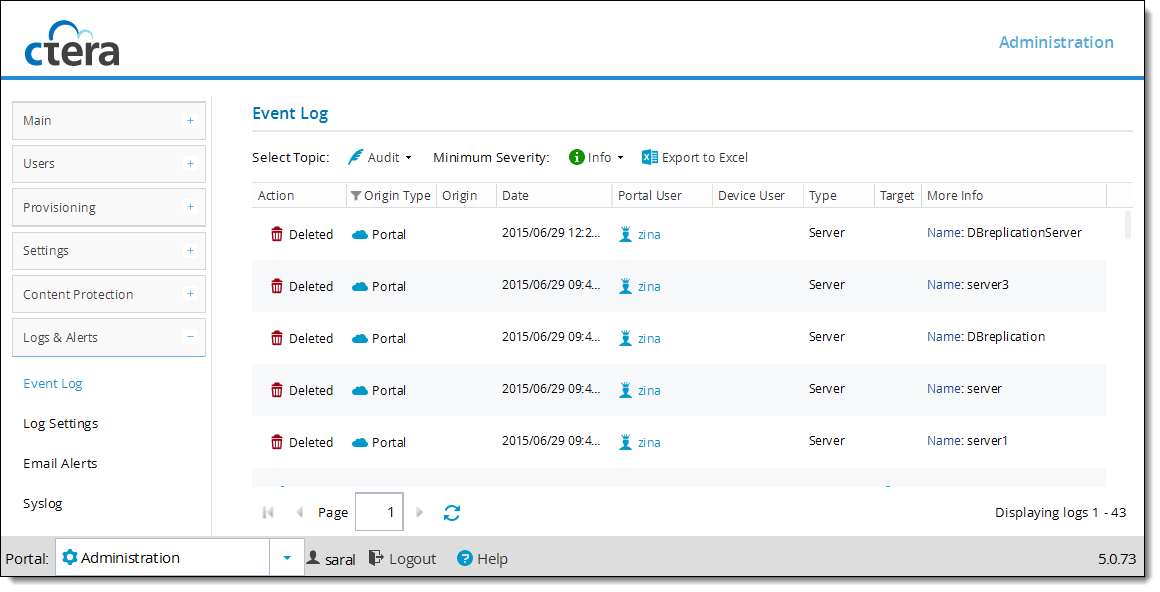Click version number 5.0.73

(x=1116, y=559)
